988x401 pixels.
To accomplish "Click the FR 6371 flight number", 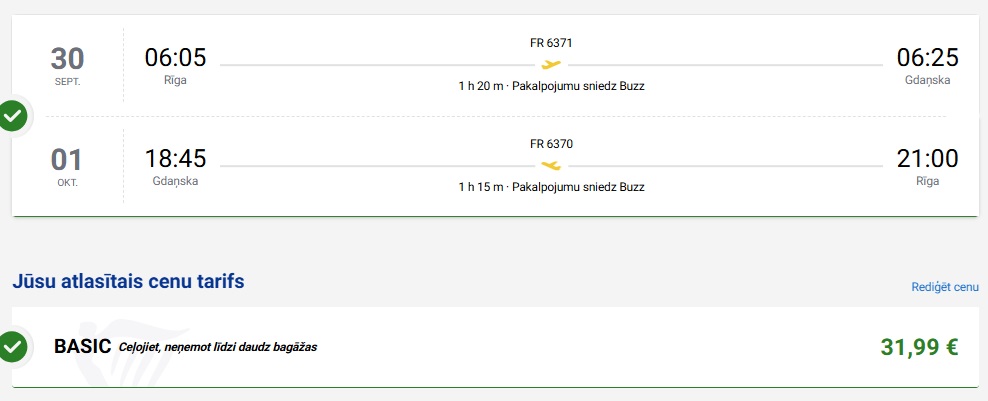I will [551, 43].
